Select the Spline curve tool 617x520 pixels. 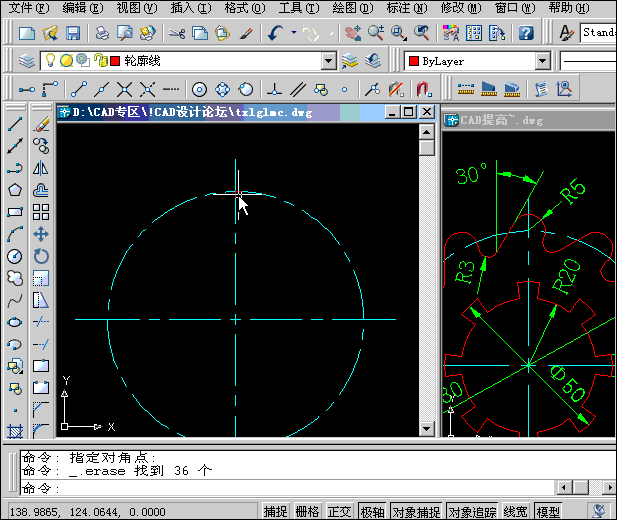pos(15,301)
